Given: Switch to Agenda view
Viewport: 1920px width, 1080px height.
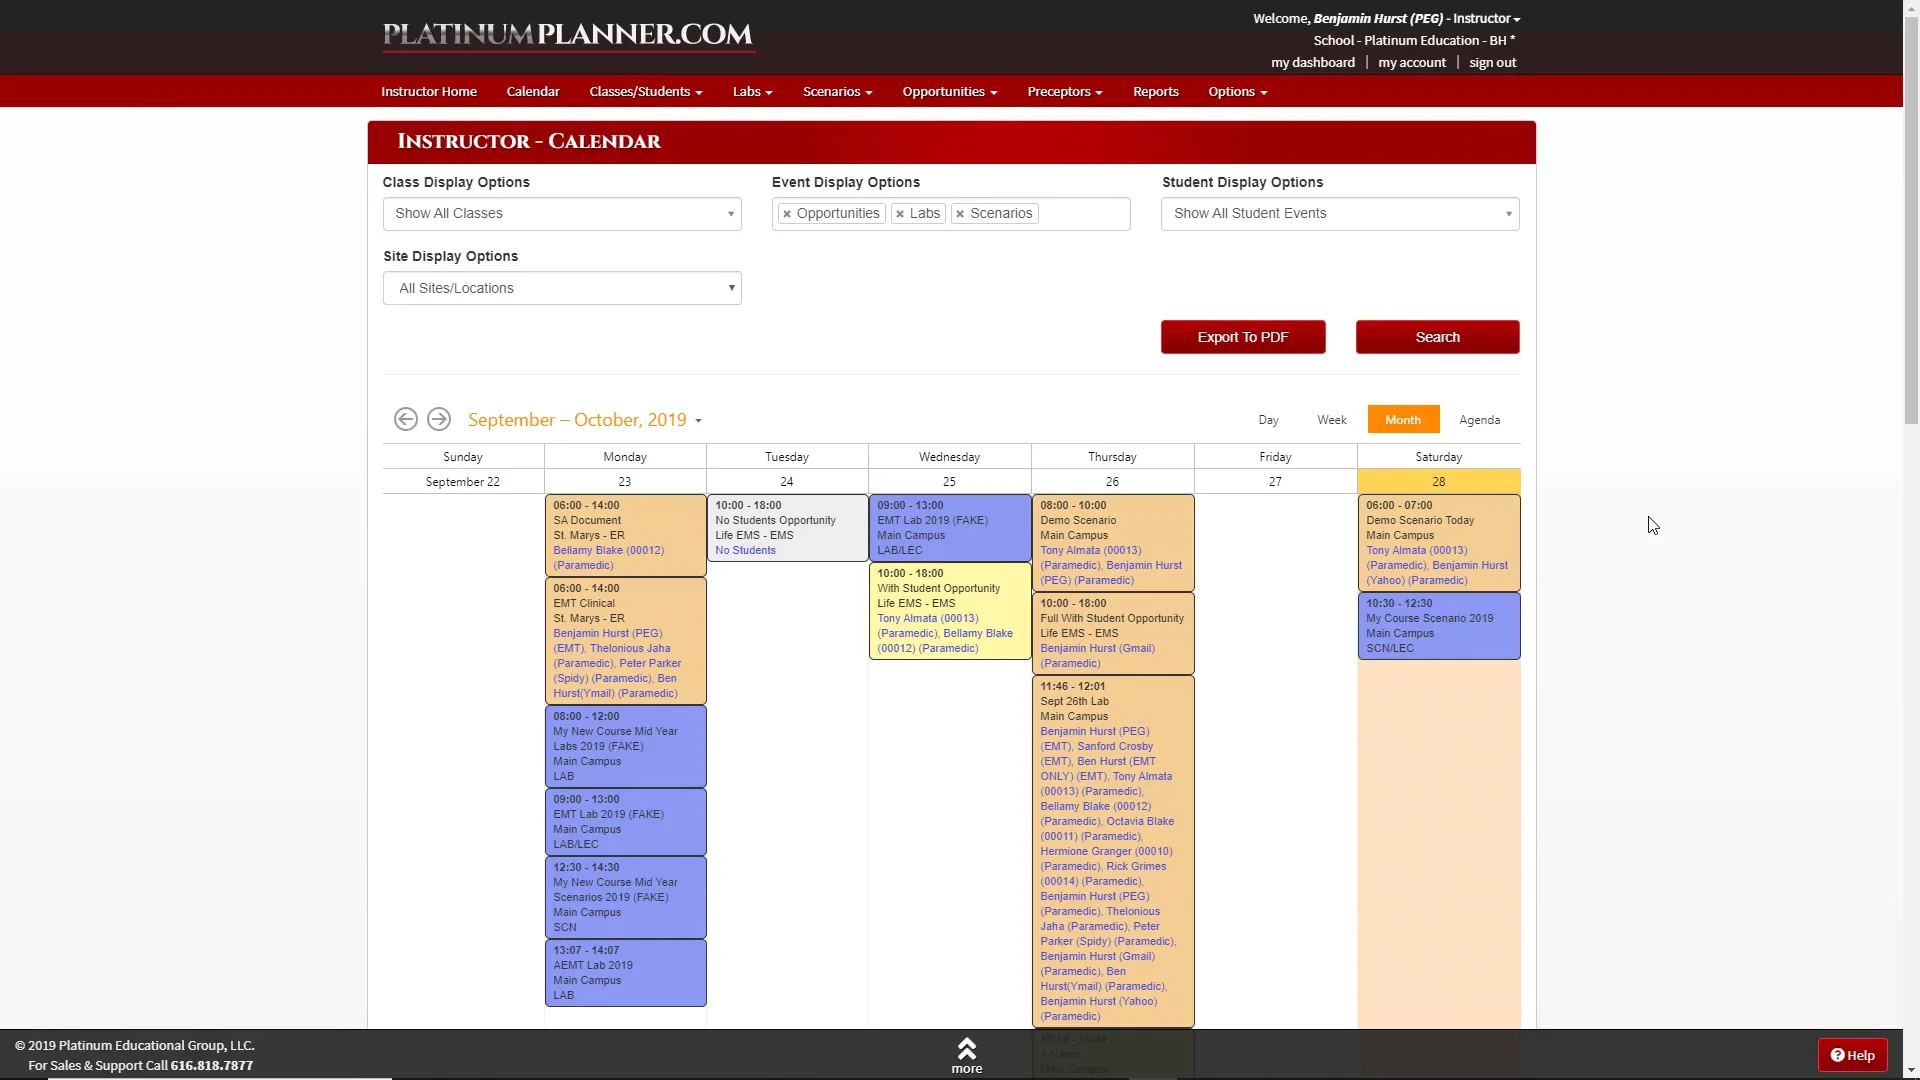Looking at the screenshot, I should coord(1479,419).
